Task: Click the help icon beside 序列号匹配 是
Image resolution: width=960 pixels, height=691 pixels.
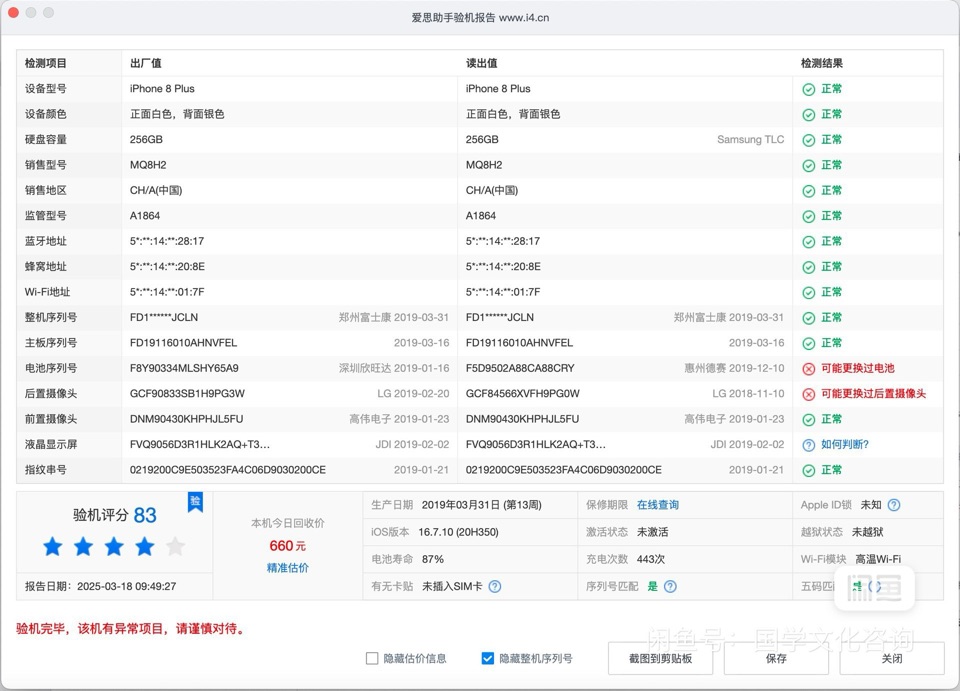Action: point(670,586)
